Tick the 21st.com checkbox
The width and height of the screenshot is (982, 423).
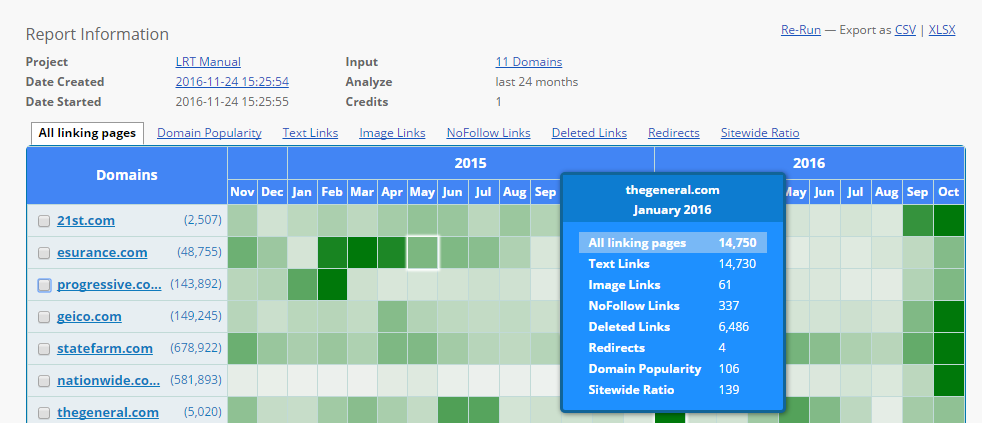[x=44, y=221]
